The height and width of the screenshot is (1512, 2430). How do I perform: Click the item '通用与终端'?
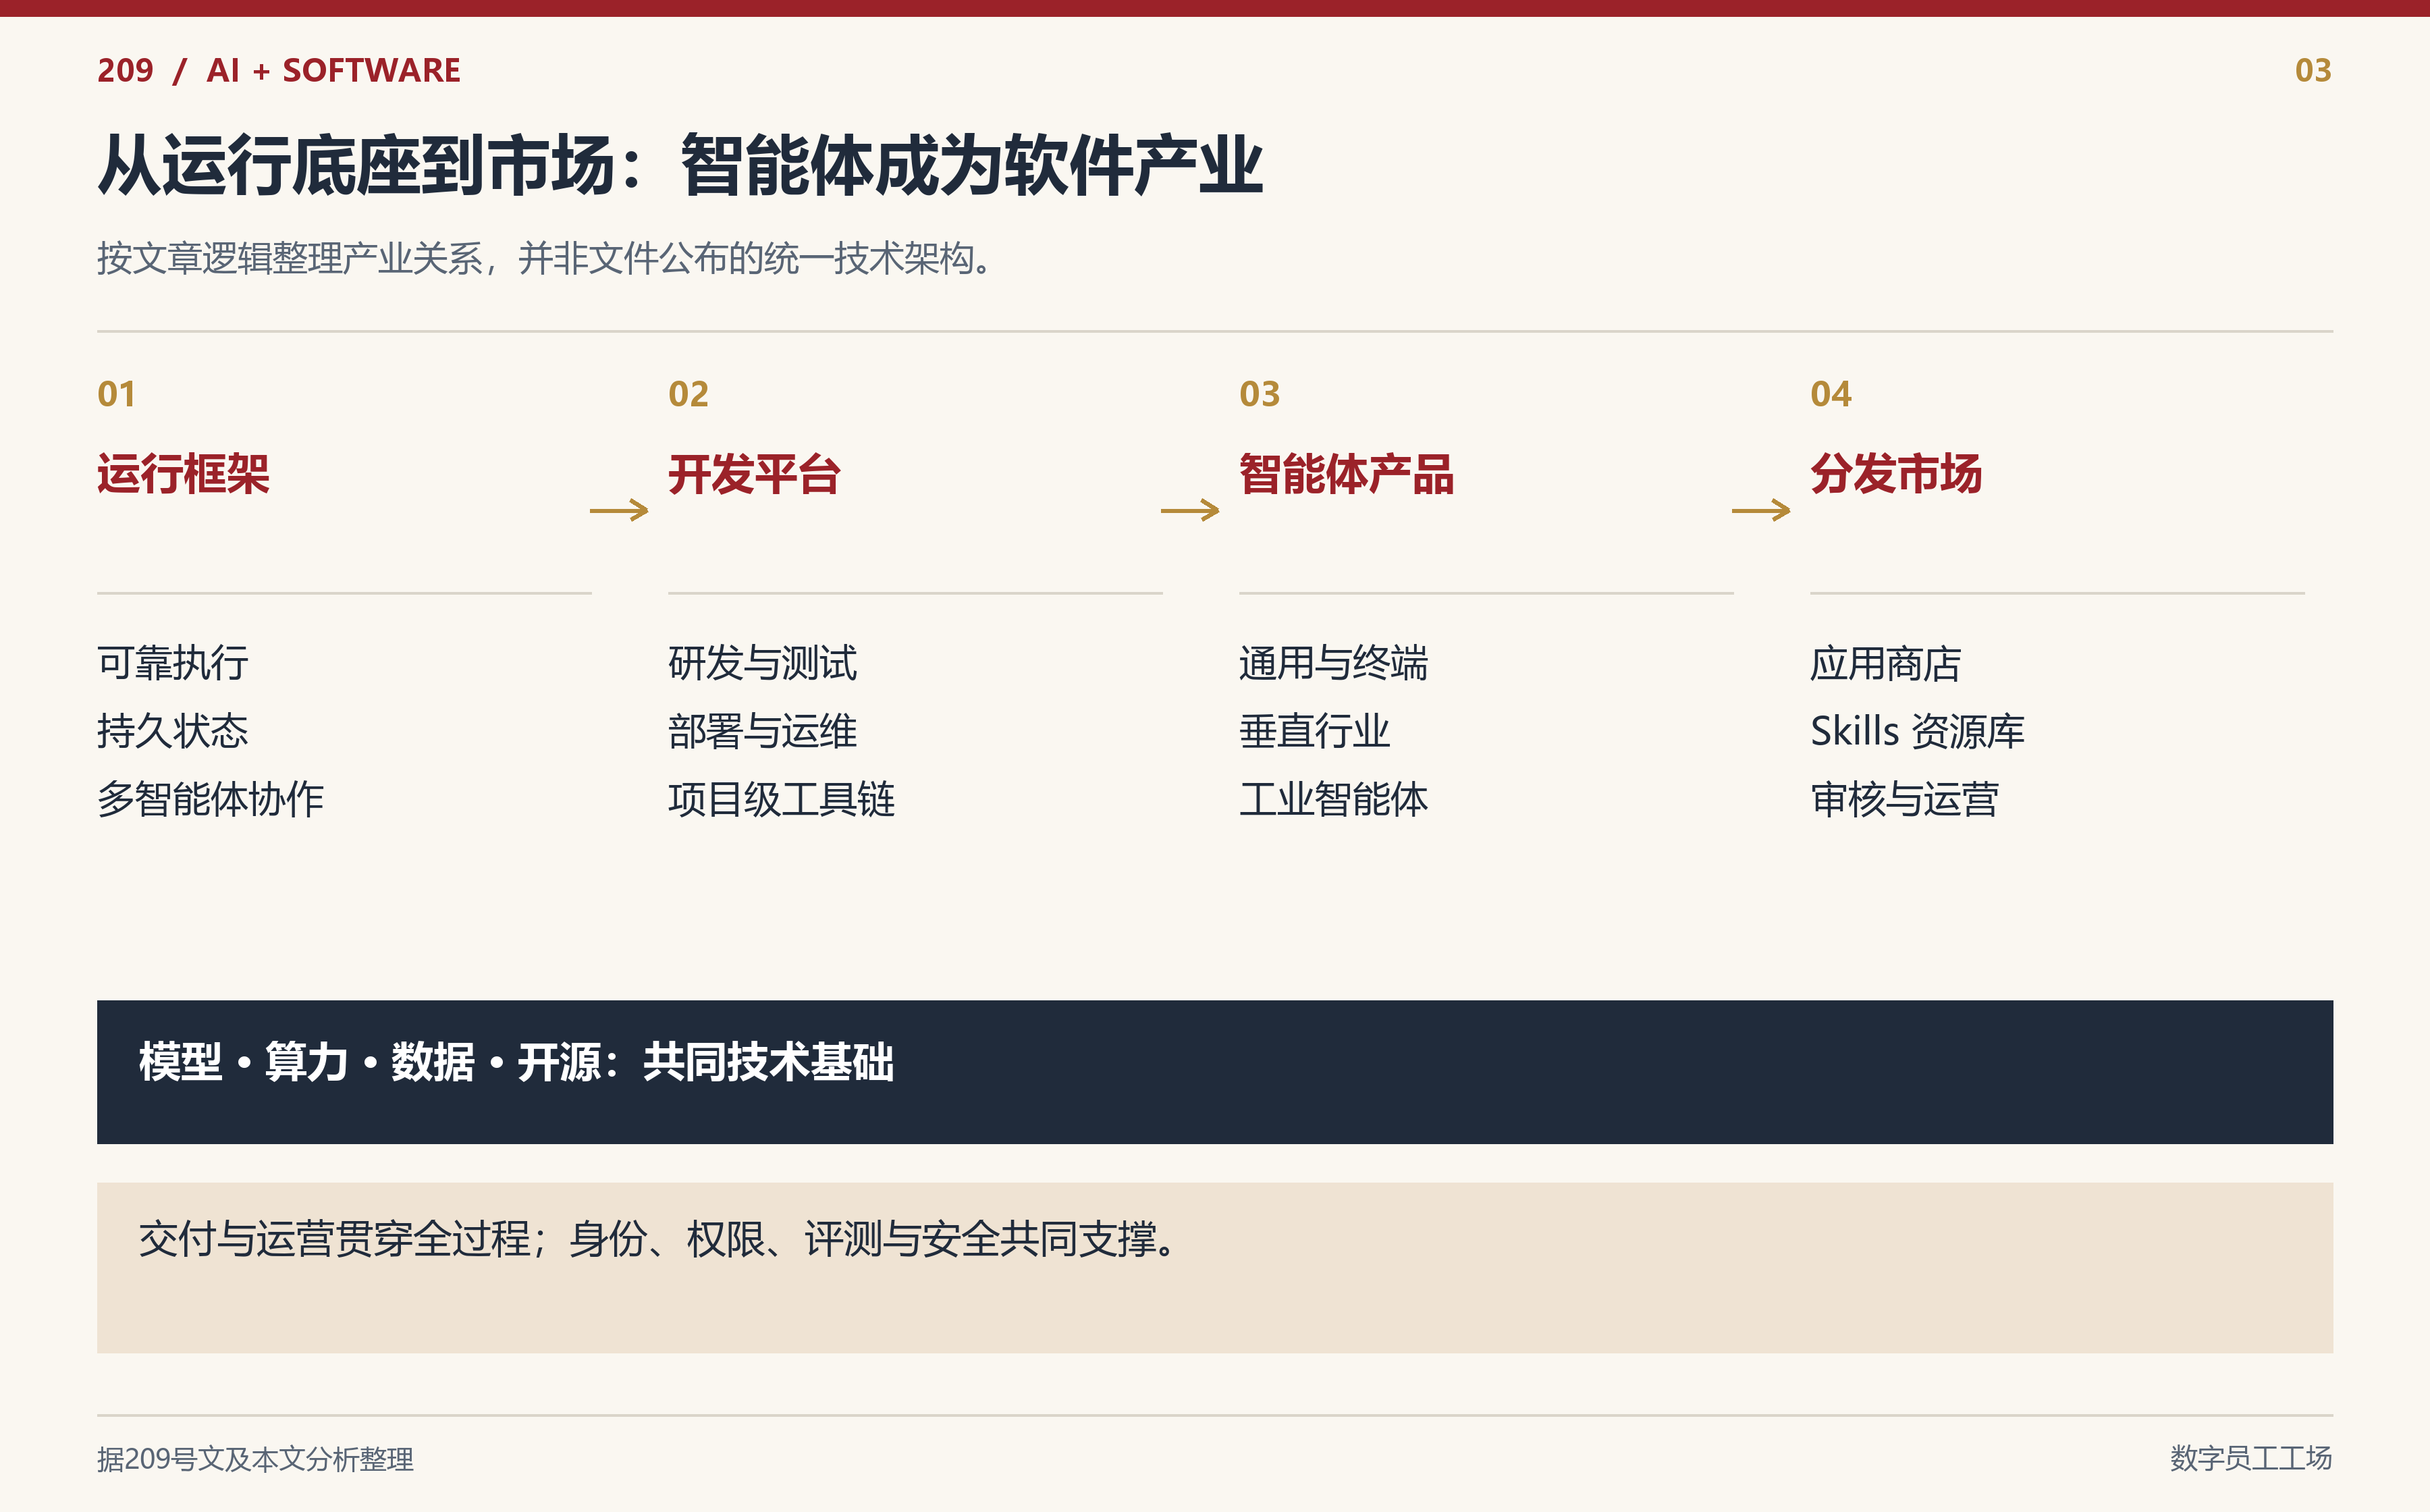1334,664
